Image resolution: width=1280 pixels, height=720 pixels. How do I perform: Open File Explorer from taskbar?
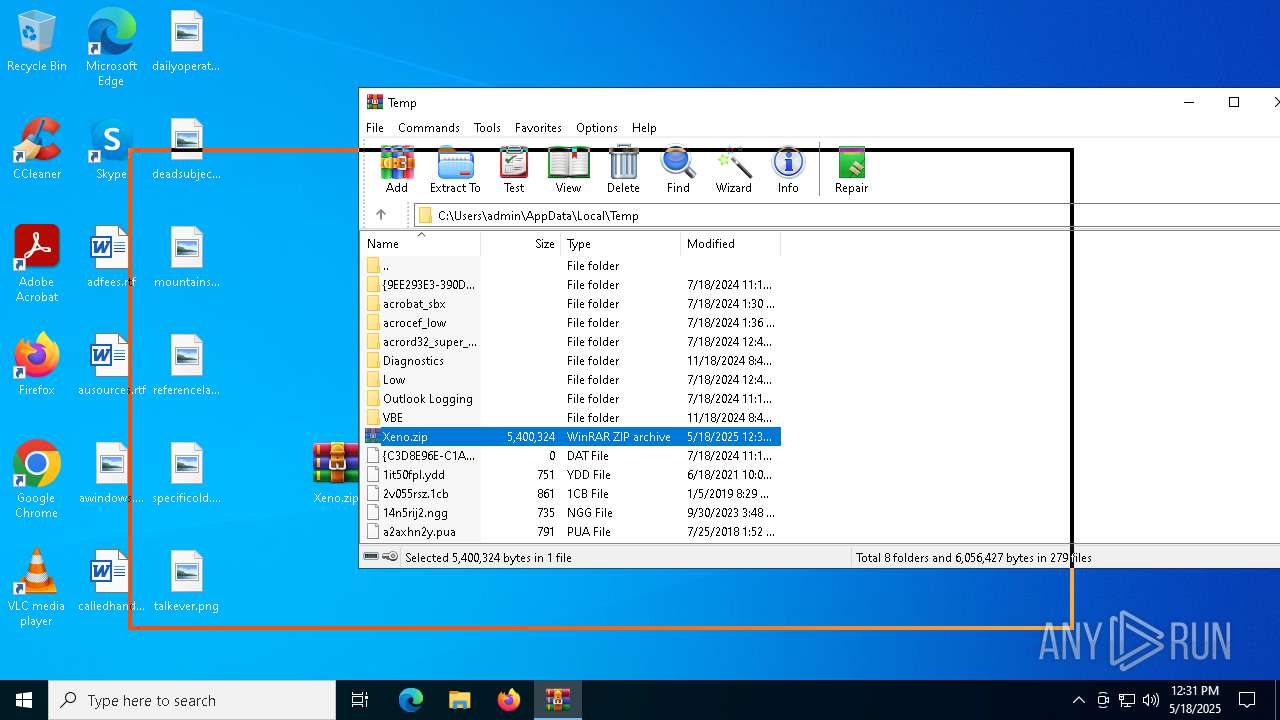(459, 700)
